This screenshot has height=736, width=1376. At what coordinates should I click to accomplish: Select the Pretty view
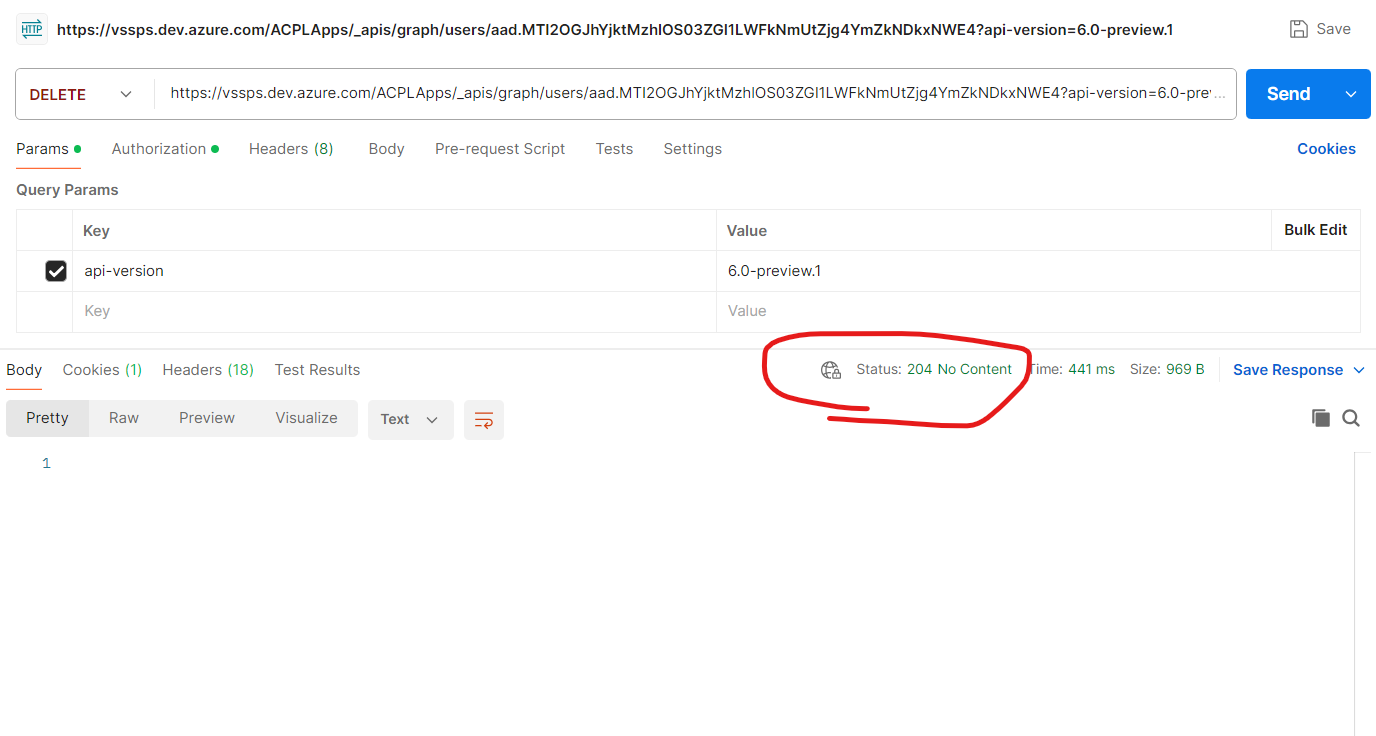click(x=47, y=418)
